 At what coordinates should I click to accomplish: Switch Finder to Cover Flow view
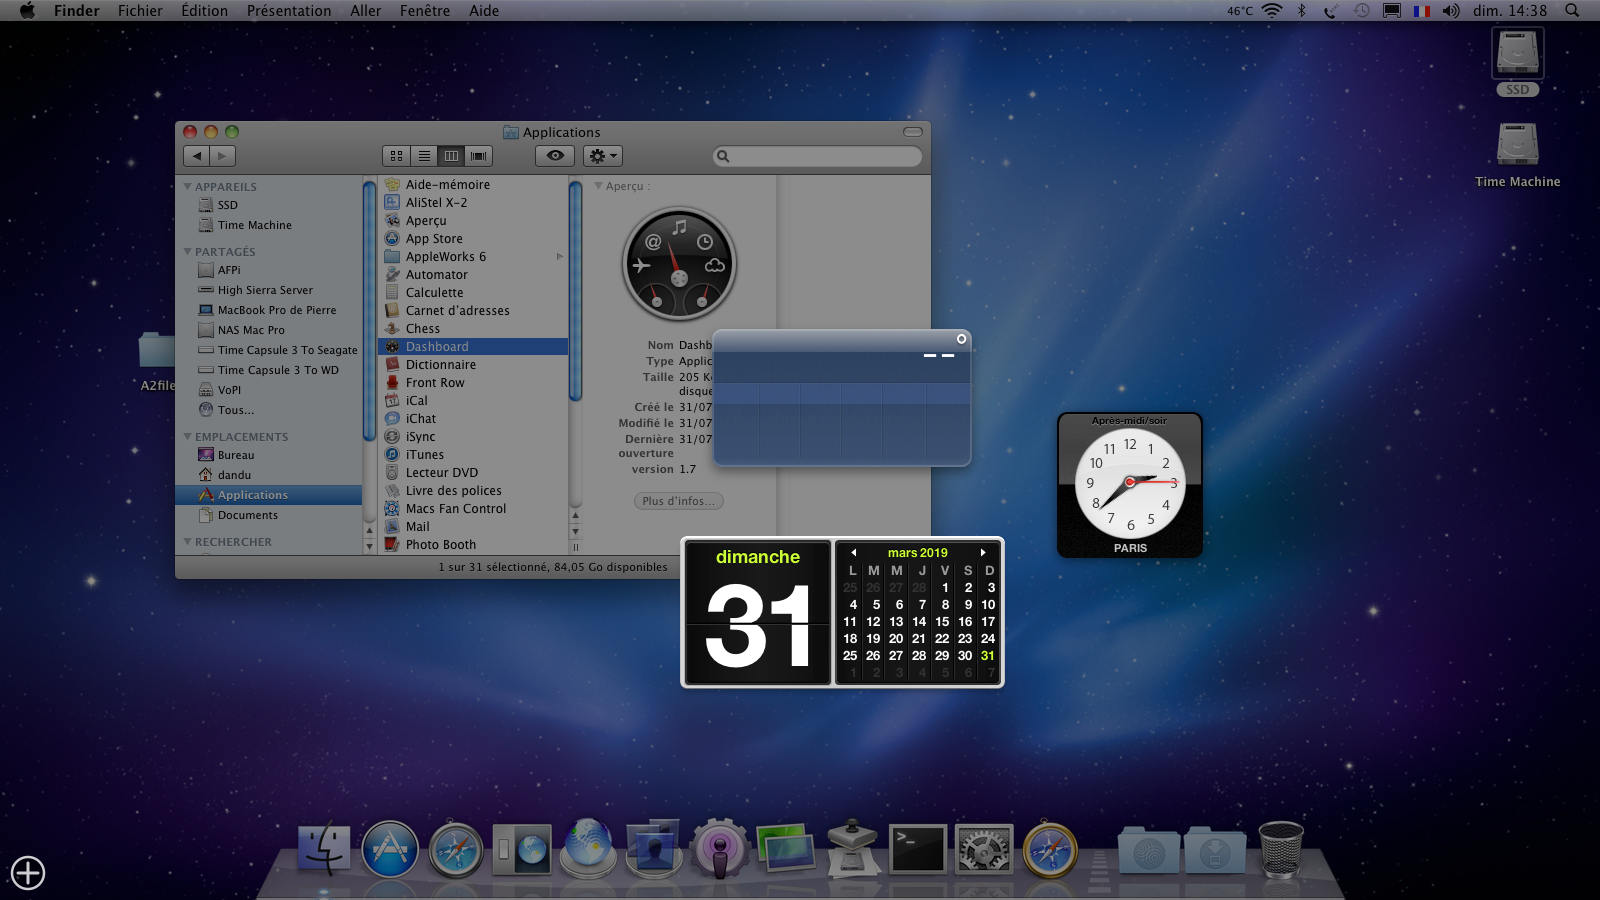479,156
